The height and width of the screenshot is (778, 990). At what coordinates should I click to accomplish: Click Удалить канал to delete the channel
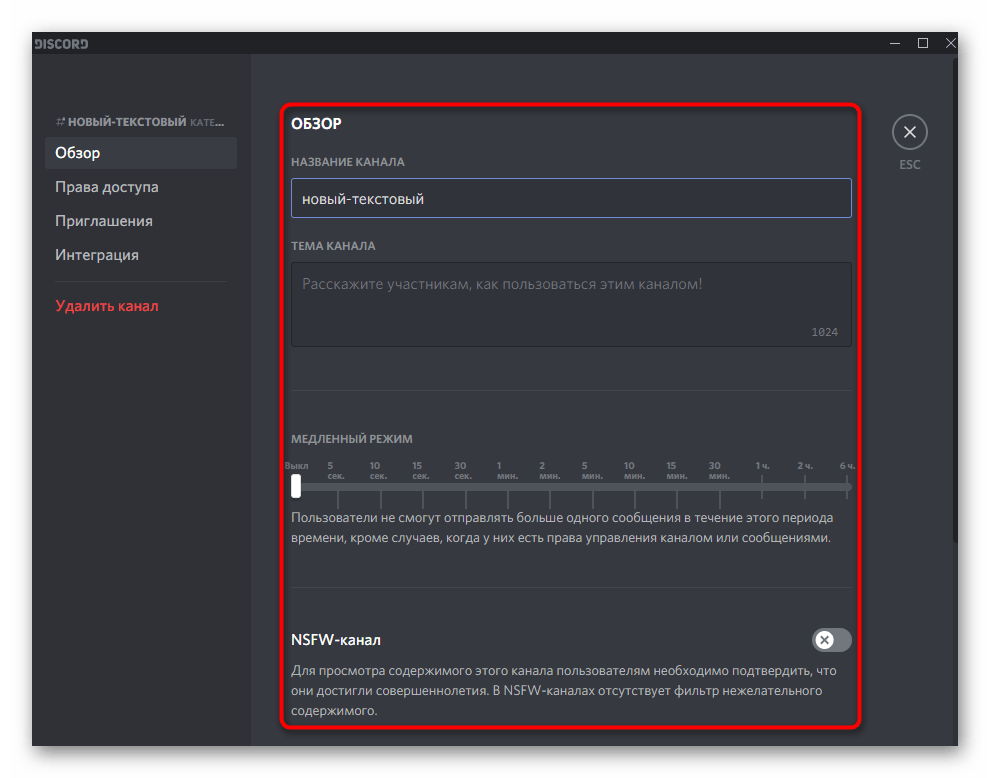107,306
